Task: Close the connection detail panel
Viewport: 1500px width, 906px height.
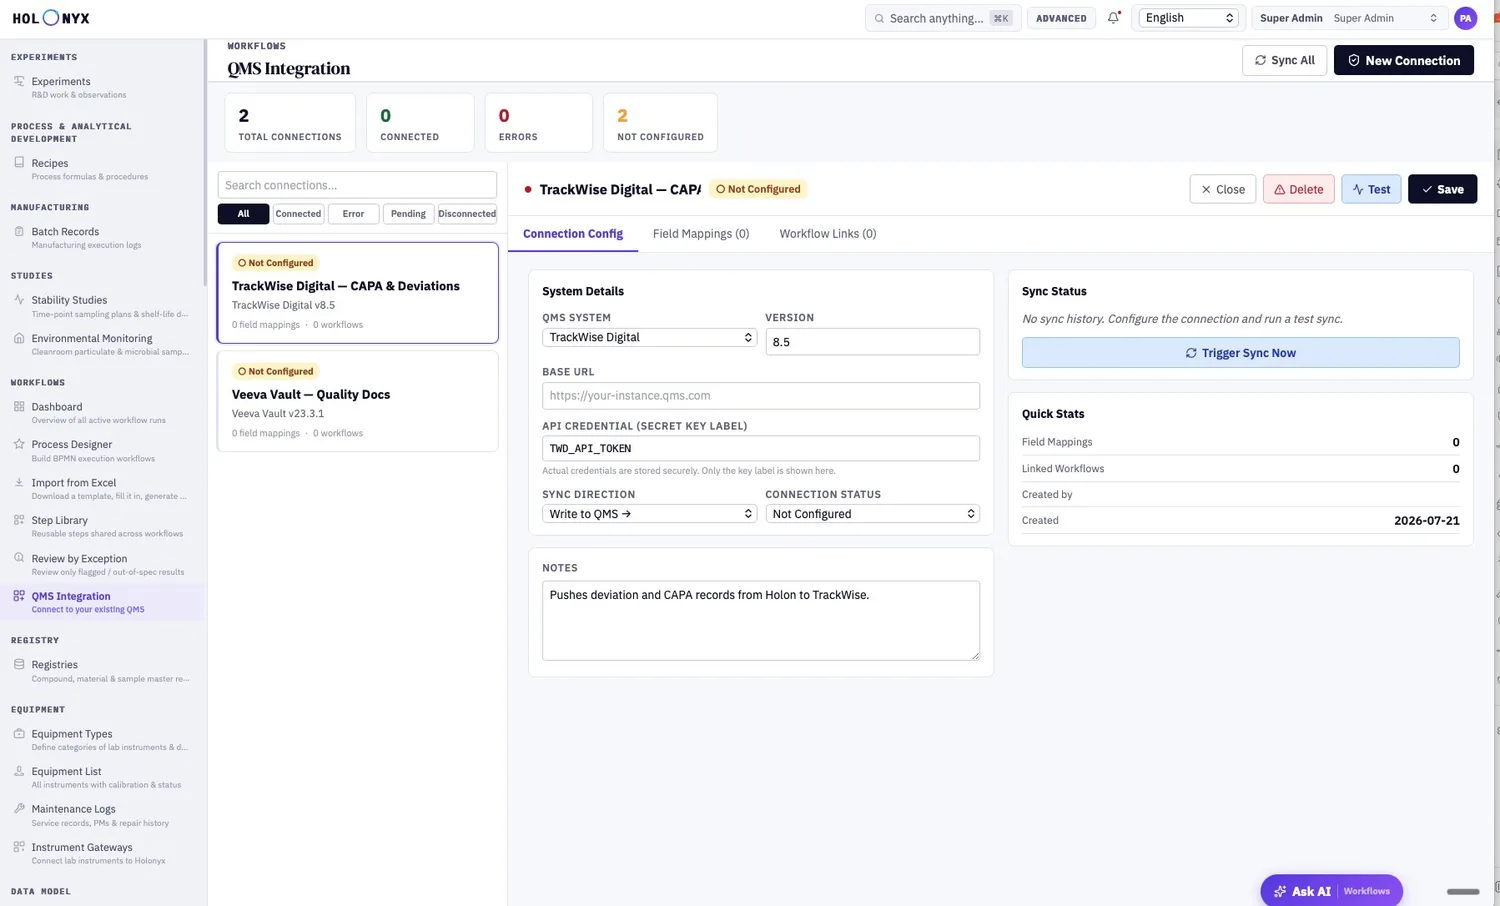Action: [1223, 189]
